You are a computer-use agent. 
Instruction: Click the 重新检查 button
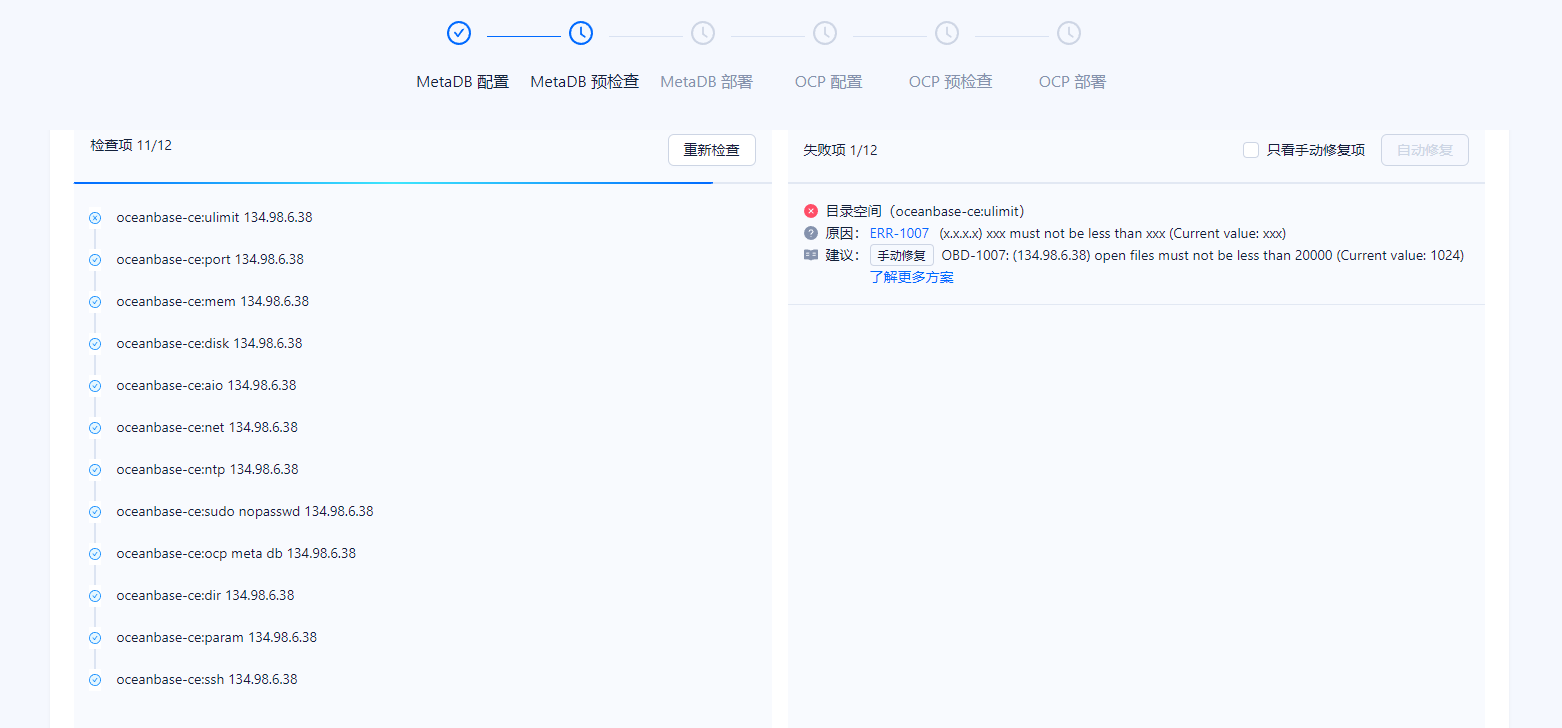(x=712, y=150)
